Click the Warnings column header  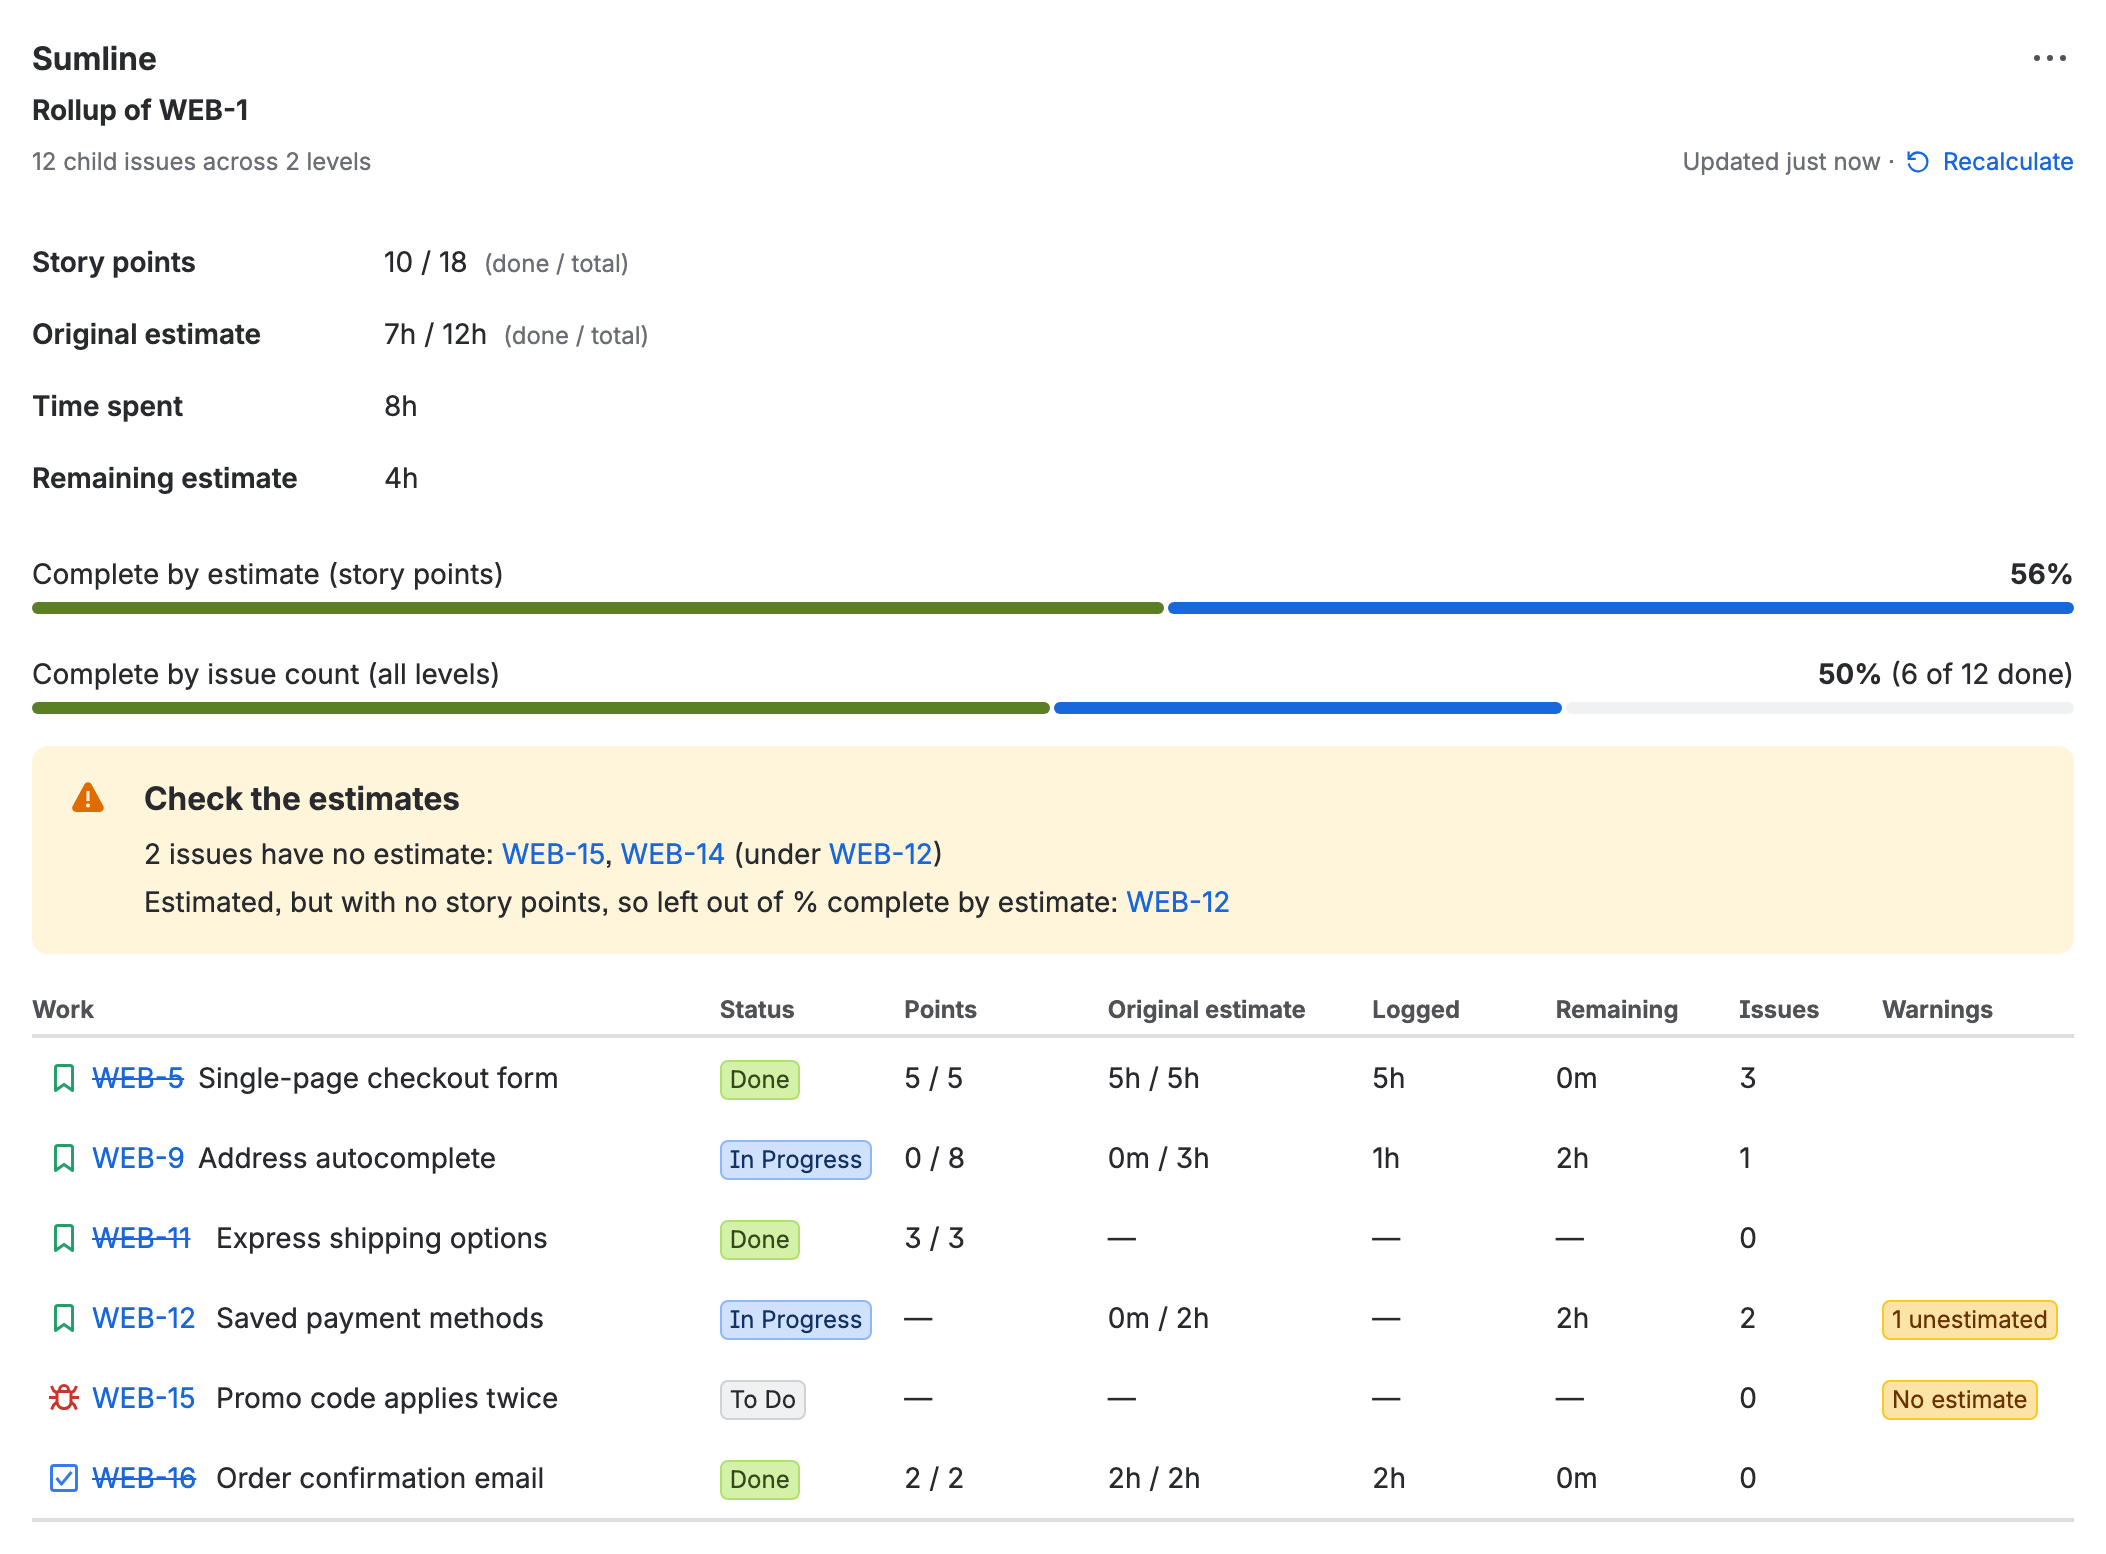pyautogui.click(x=1937, y=1009)
